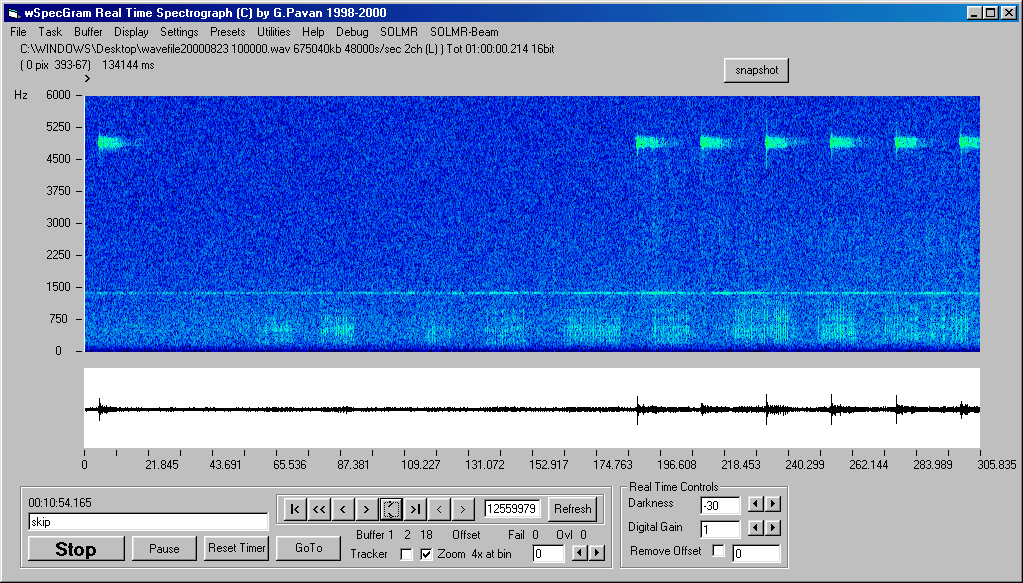Click the wSpecGram title bar icon
The width and height of the screenshot is (1023, 583).
point(14,12)
